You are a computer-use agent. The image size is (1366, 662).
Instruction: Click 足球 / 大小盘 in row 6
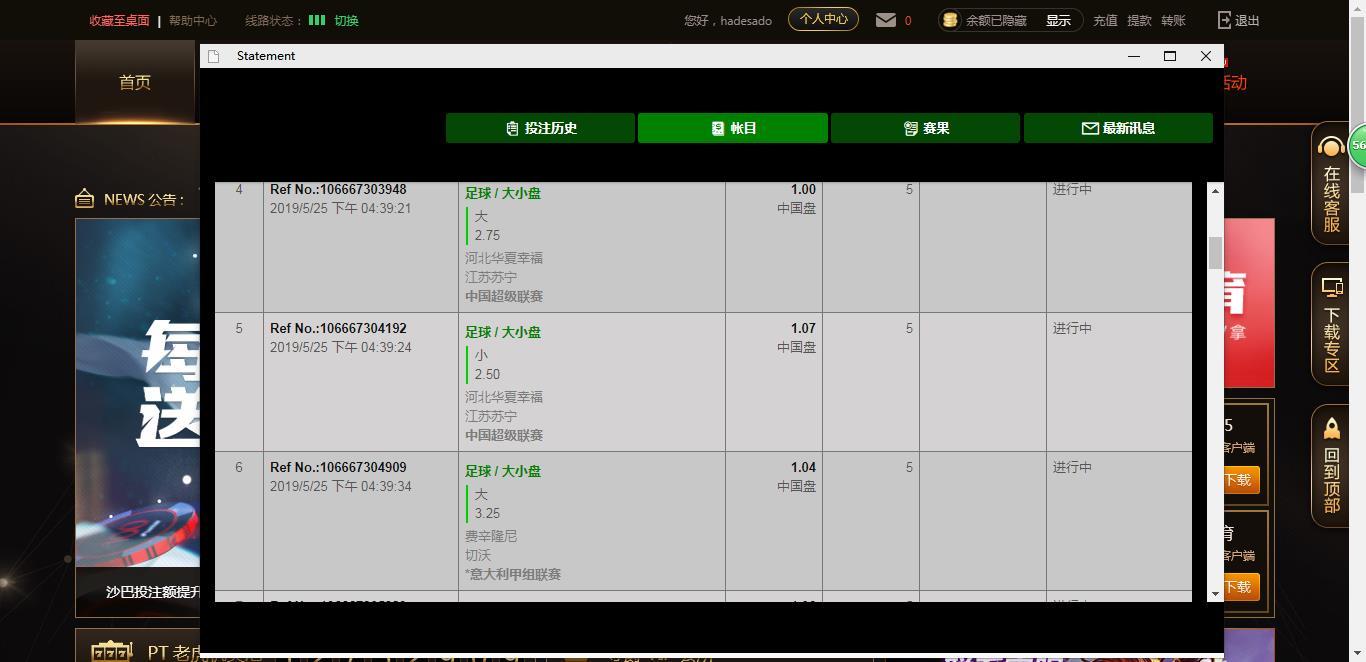pyautogui.click(x=503, y=471)
